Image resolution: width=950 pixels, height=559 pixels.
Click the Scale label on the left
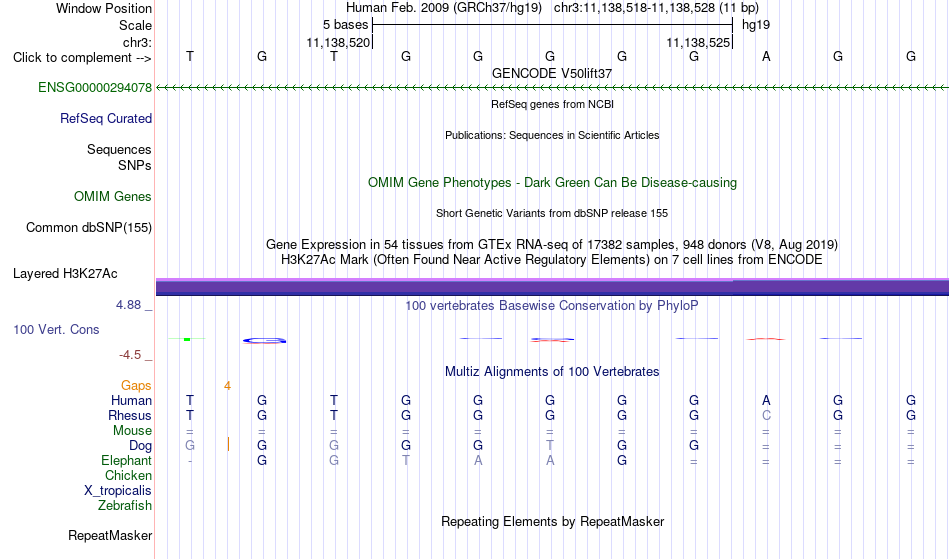(x=135, y=25)
